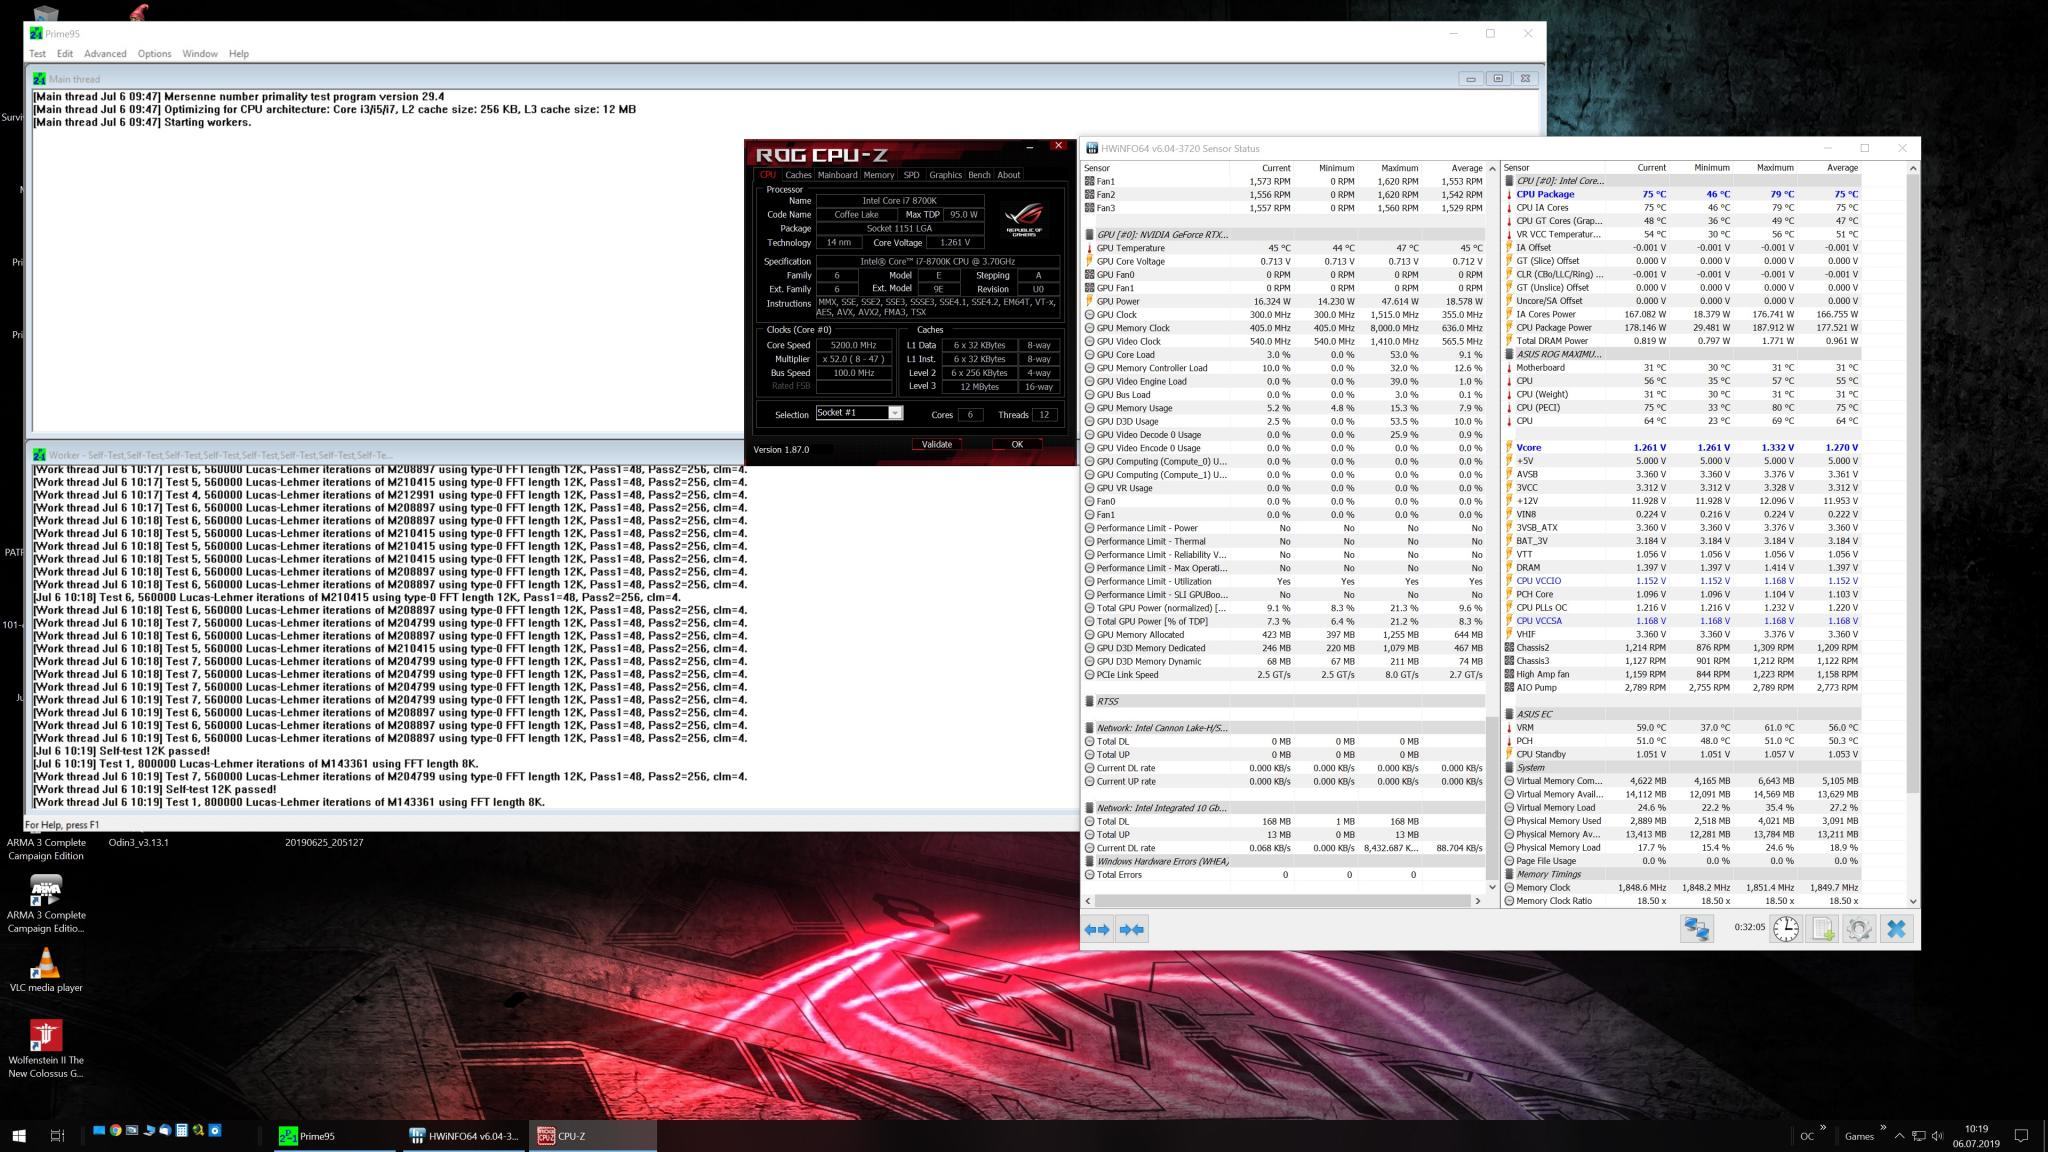The image size is (2048, 1152).
Task: Open the Prime95 Options menu
Action: coord(154,54)
